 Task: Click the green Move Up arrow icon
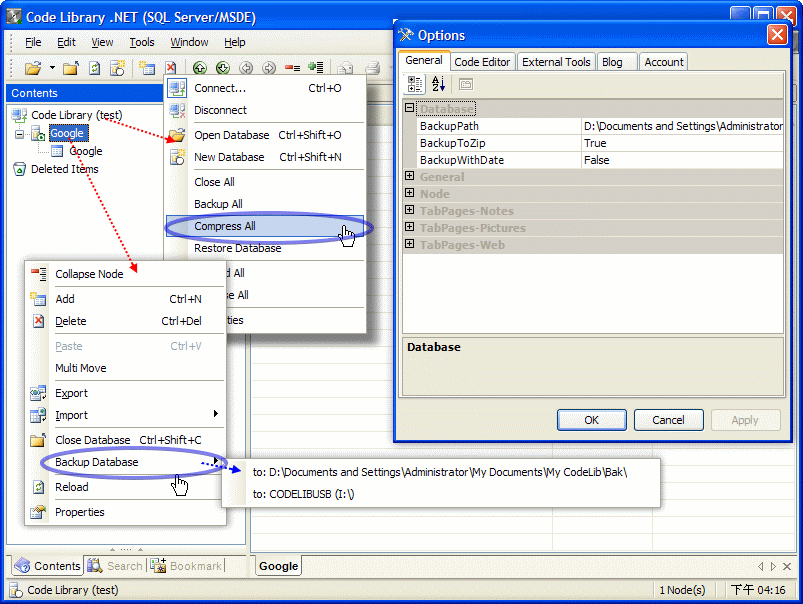(x=200, y=68)
